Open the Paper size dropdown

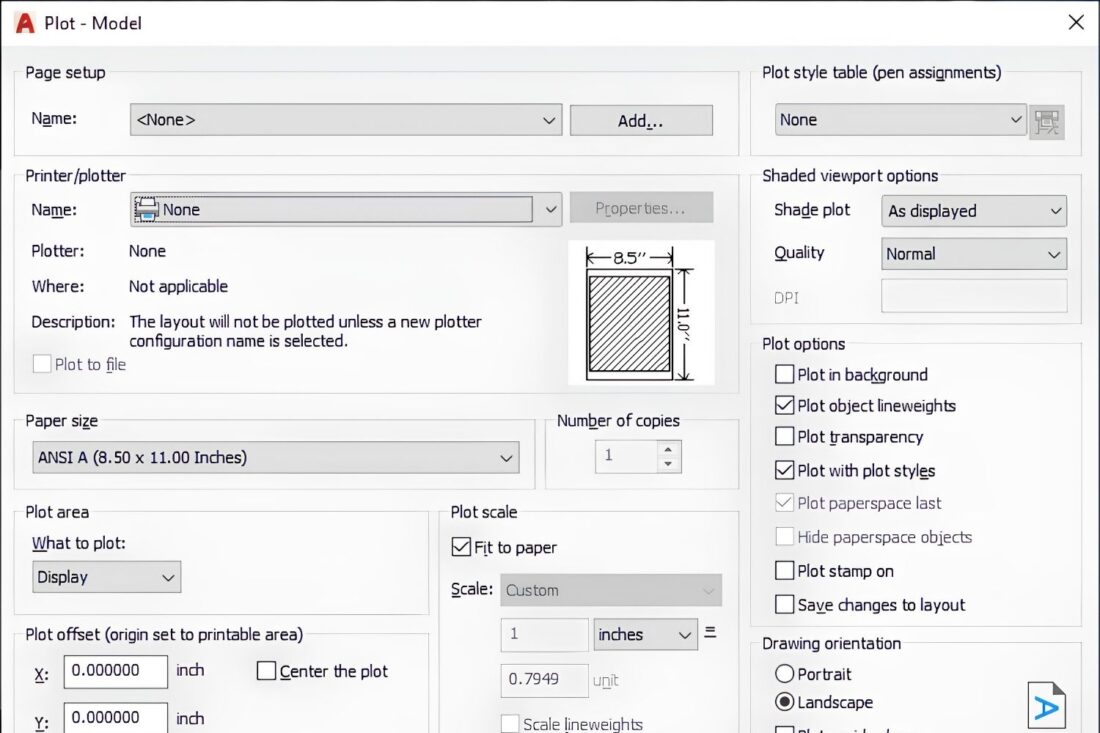[x=276, y=457]
